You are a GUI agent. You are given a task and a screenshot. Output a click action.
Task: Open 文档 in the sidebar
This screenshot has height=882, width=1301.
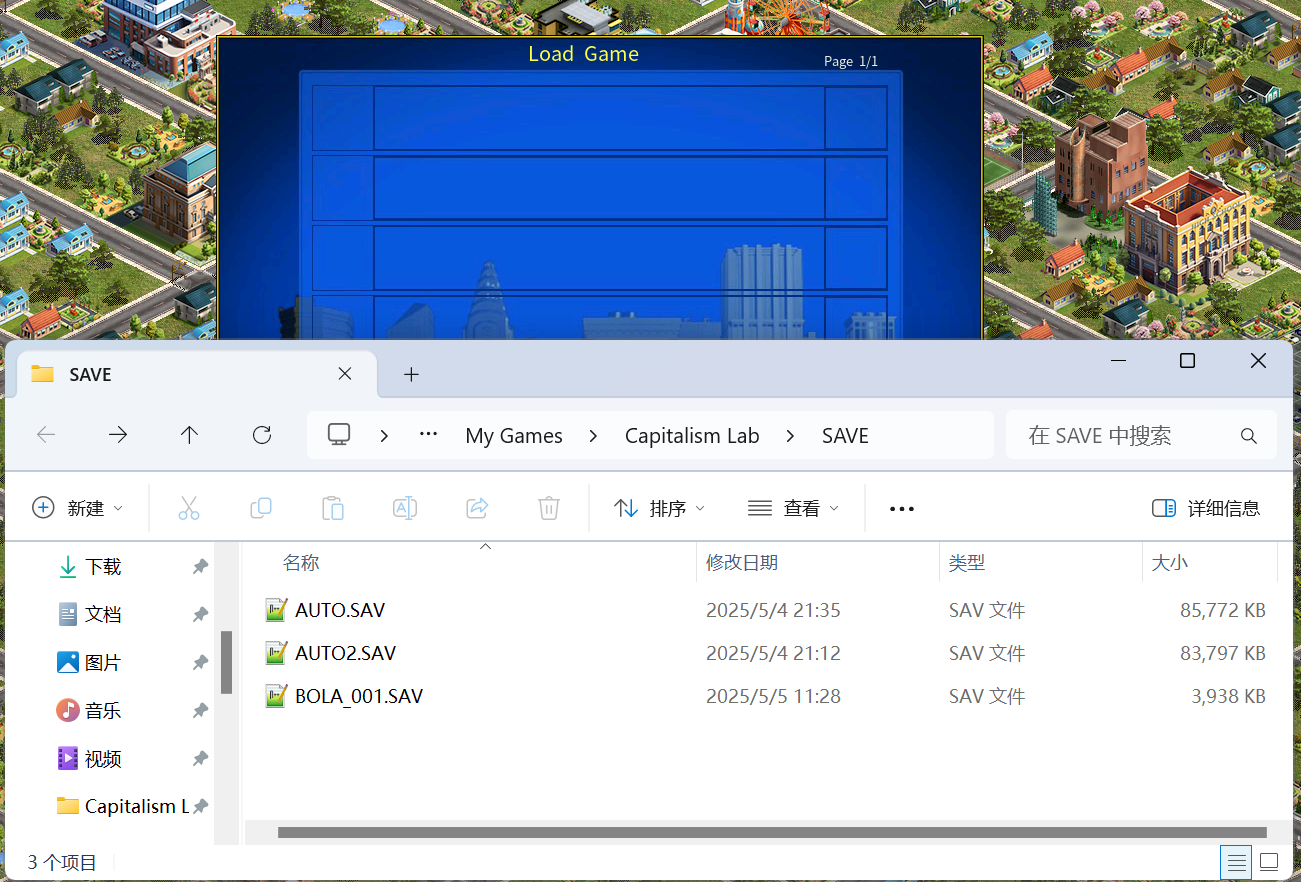[x=103, y=614]
